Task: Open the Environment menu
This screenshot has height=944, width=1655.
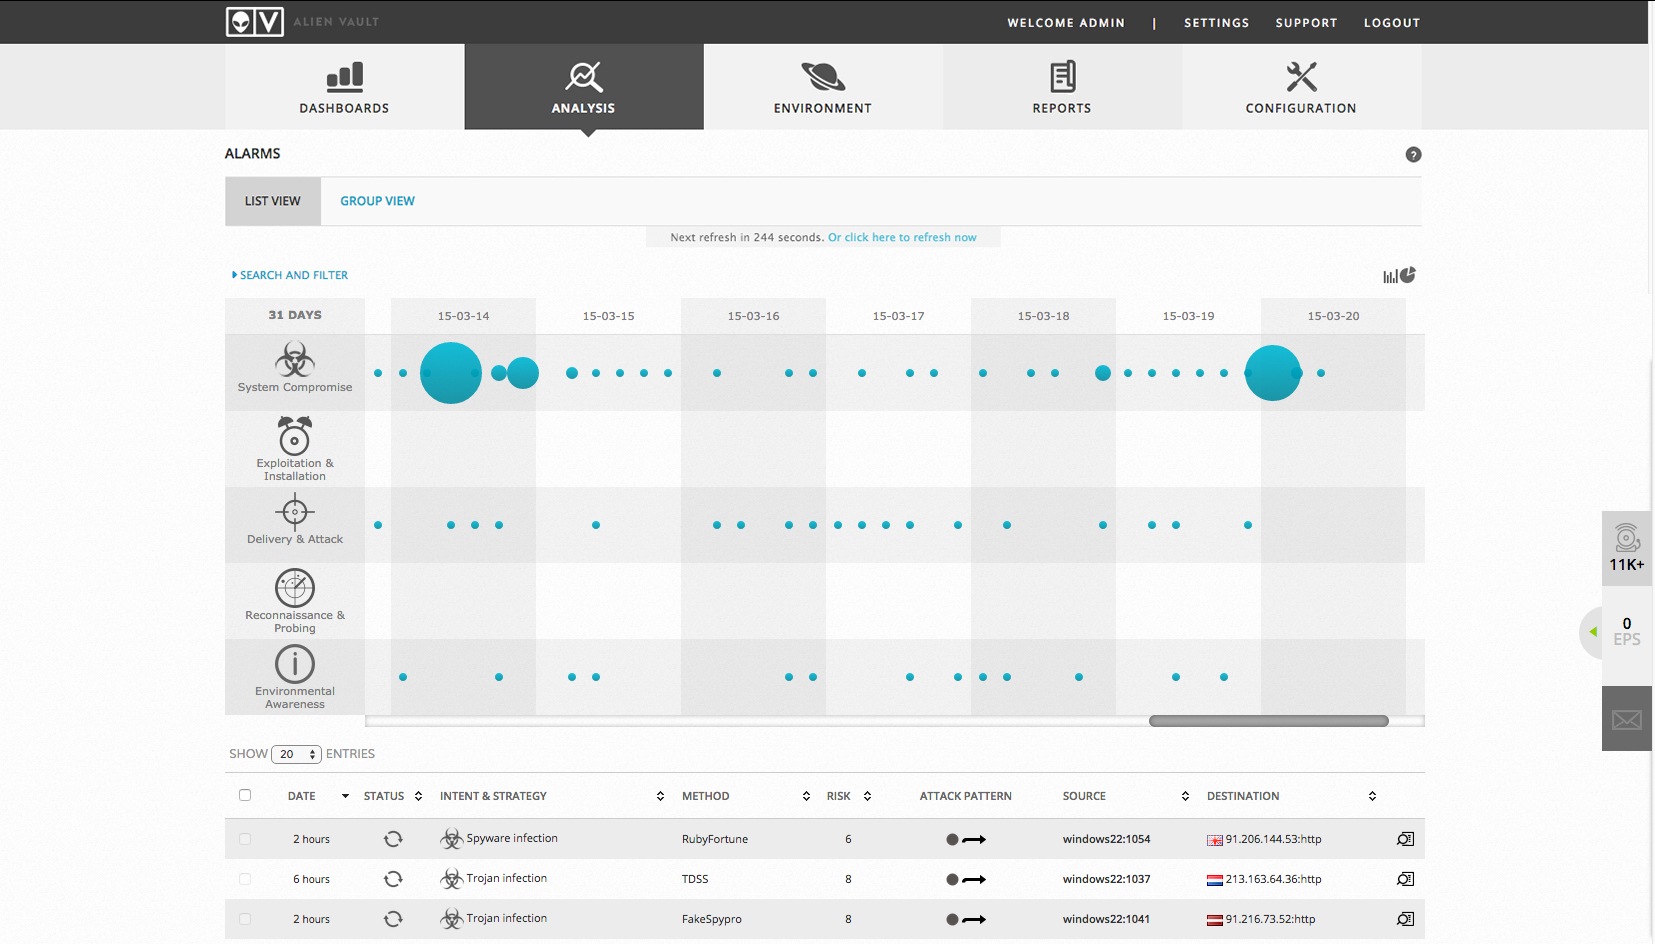Action: coord(822,87)
